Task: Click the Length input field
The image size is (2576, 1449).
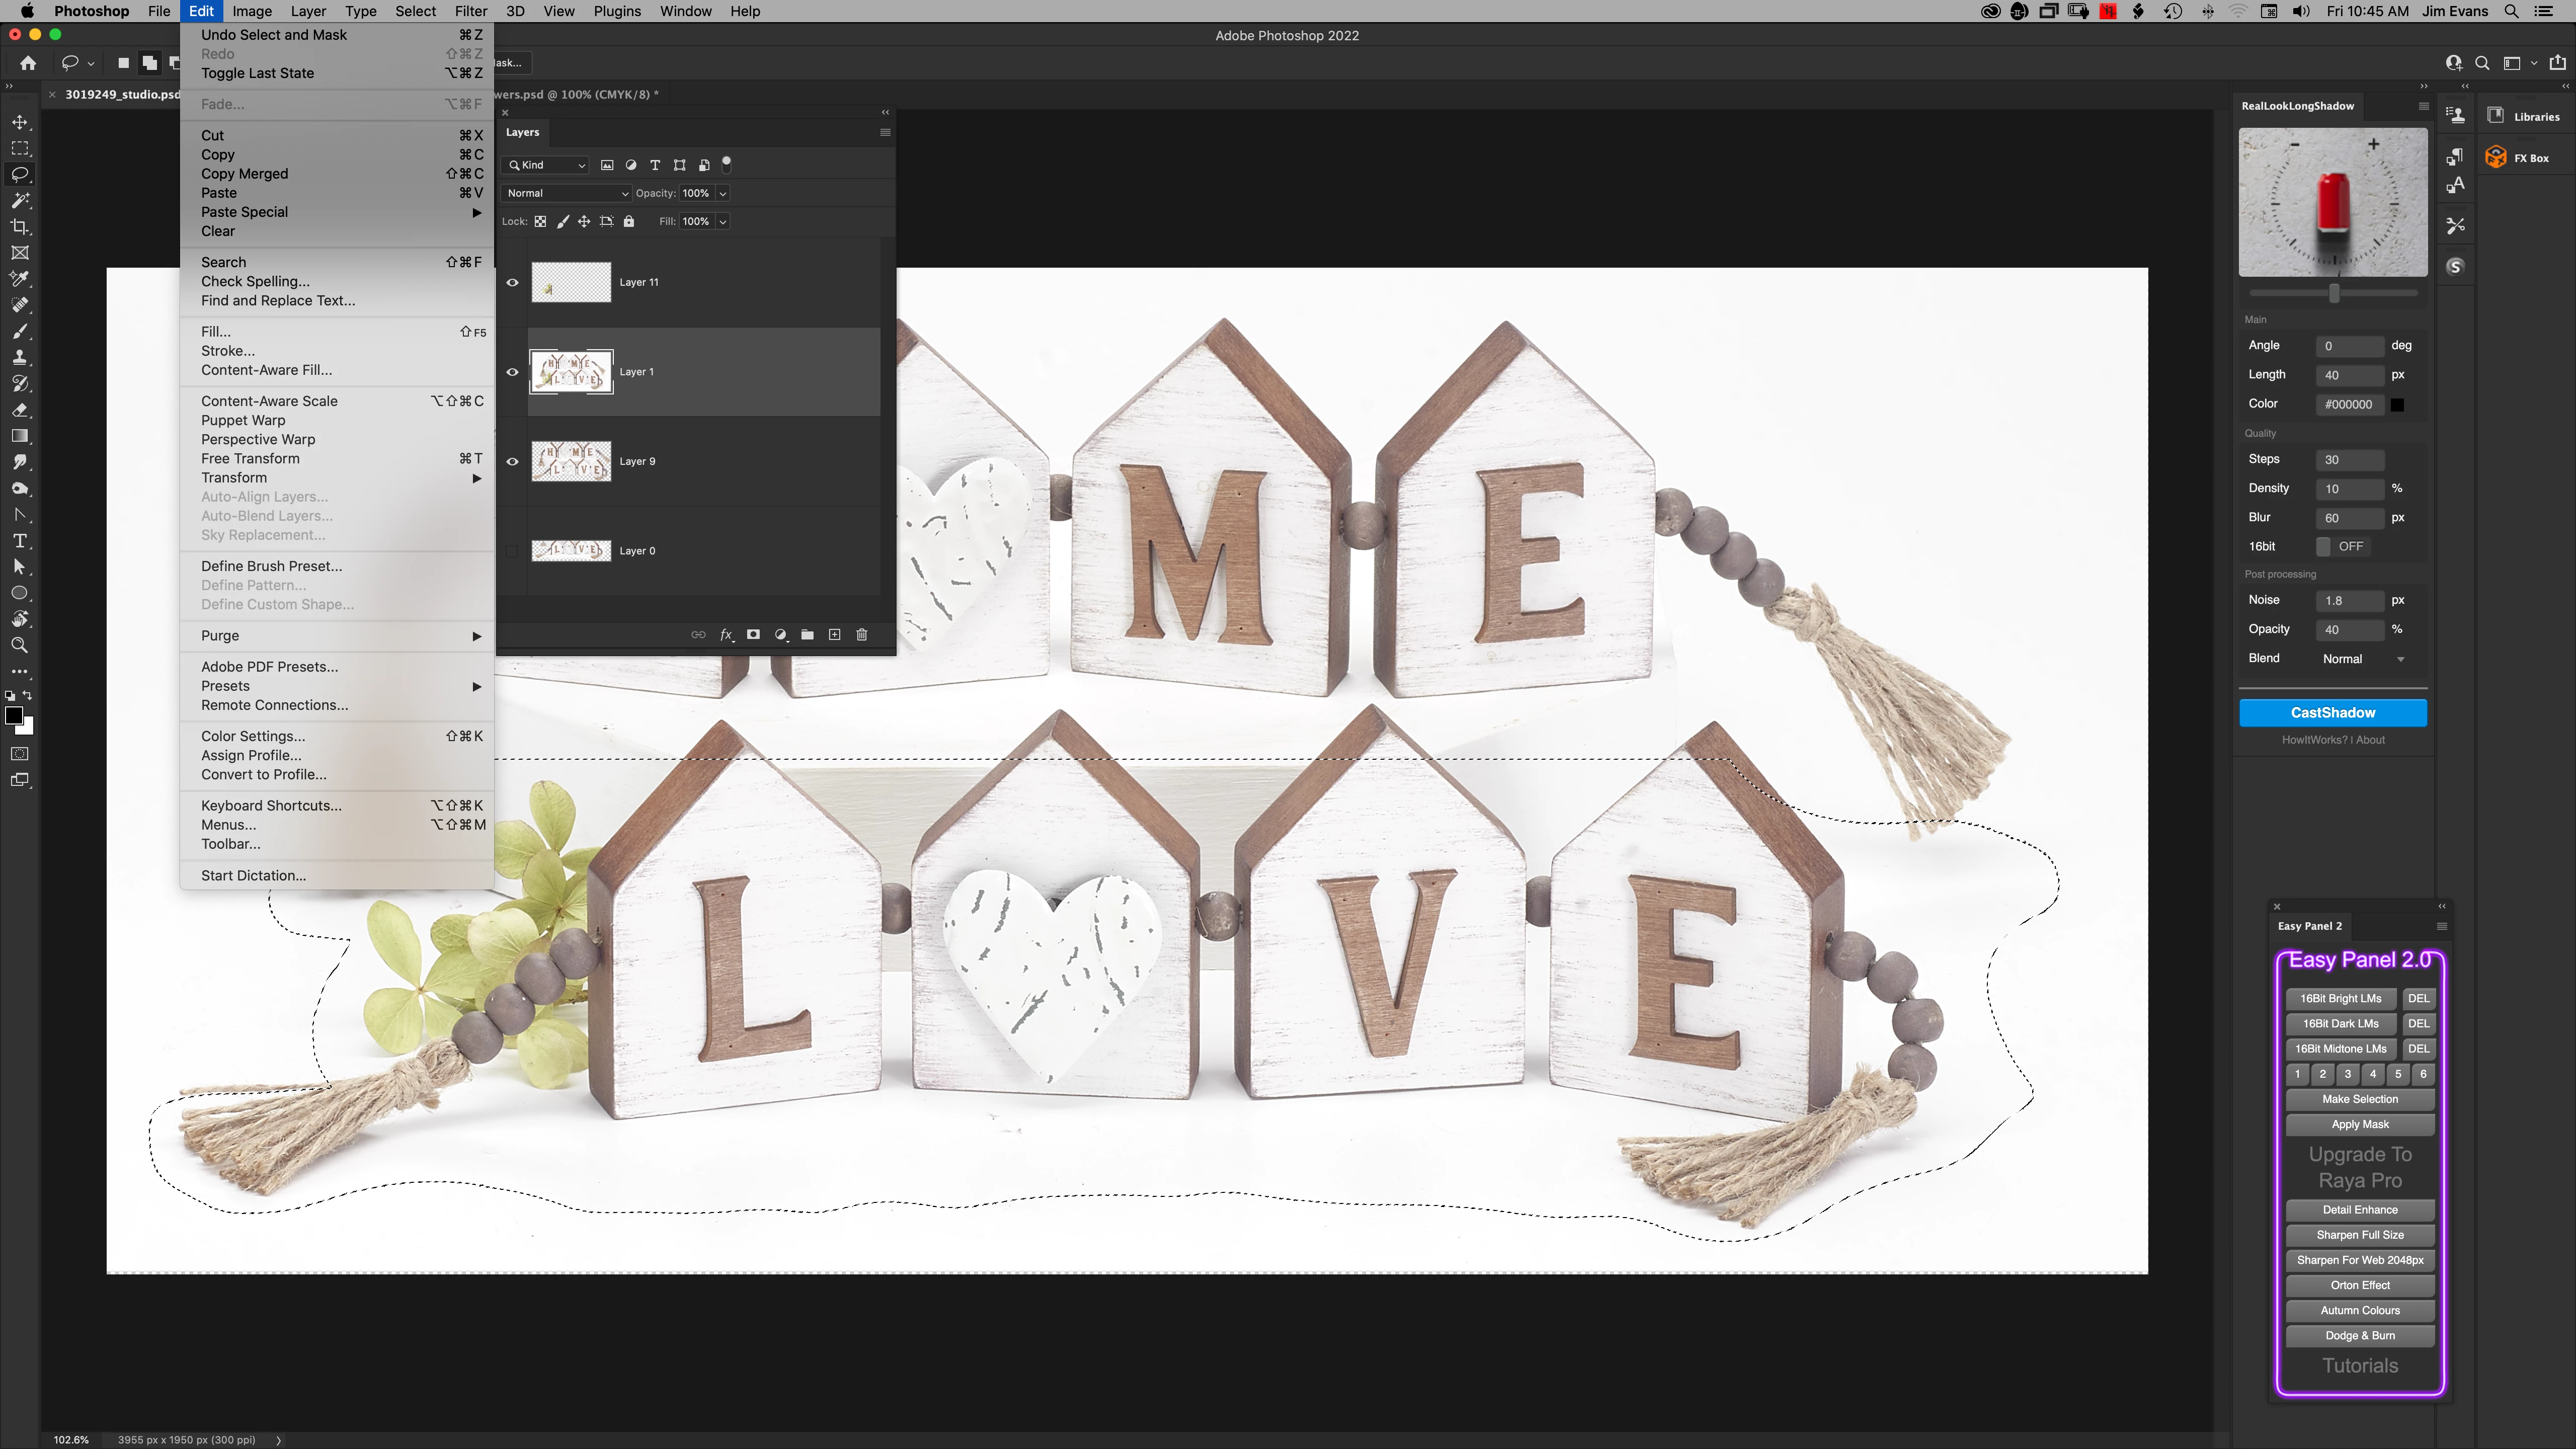Action: point(2349,376)
